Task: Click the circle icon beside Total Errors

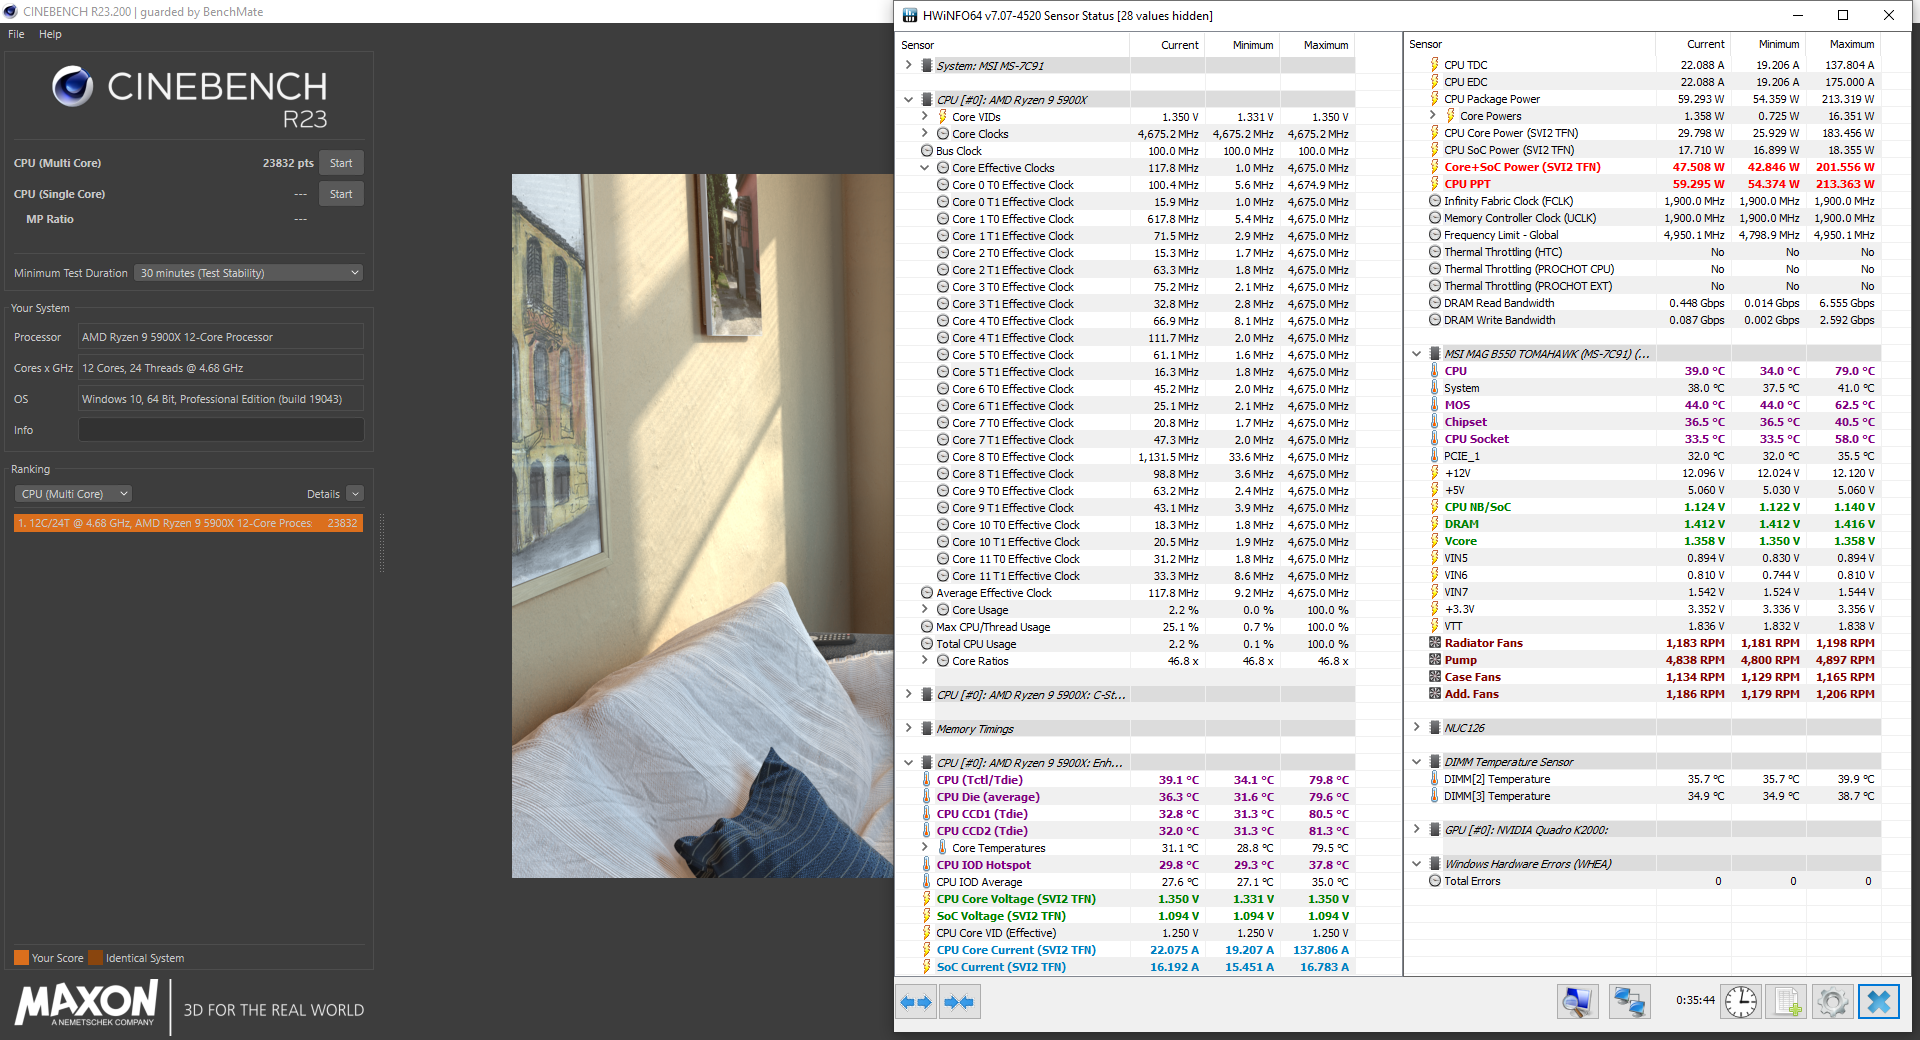Action: point(1435,881)
